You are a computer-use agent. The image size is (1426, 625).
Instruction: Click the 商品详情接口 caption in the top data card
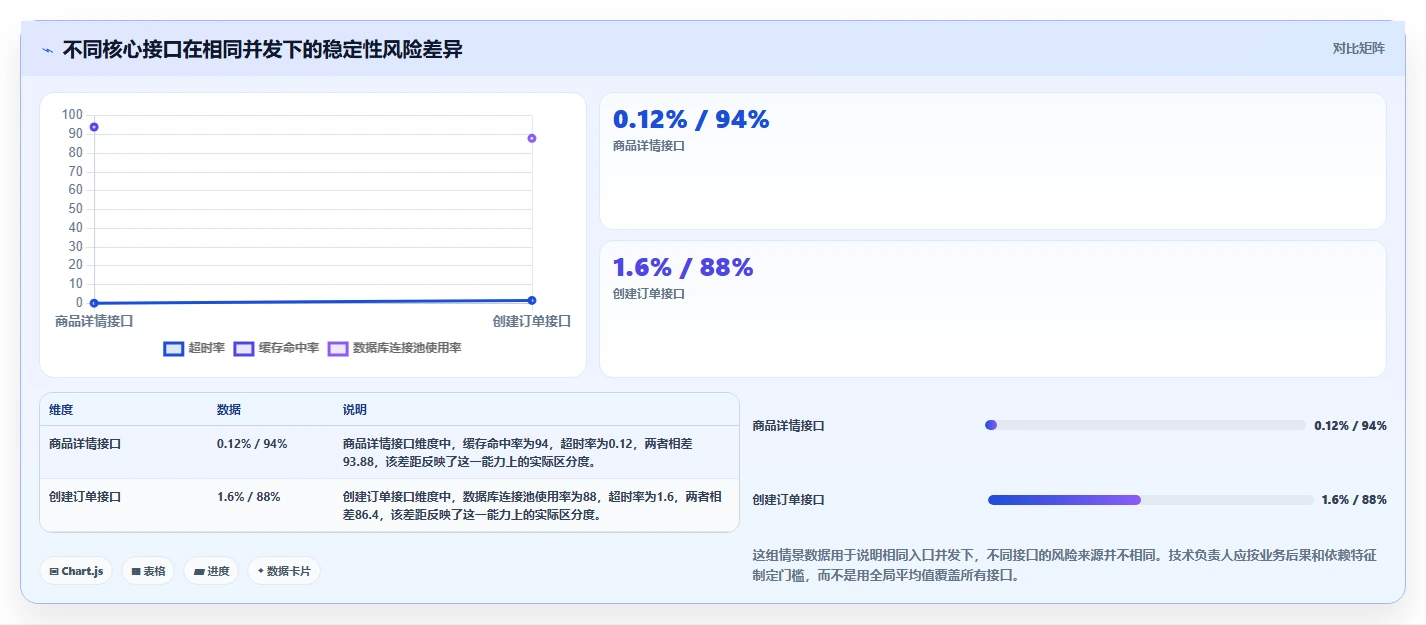pos(649,146)
